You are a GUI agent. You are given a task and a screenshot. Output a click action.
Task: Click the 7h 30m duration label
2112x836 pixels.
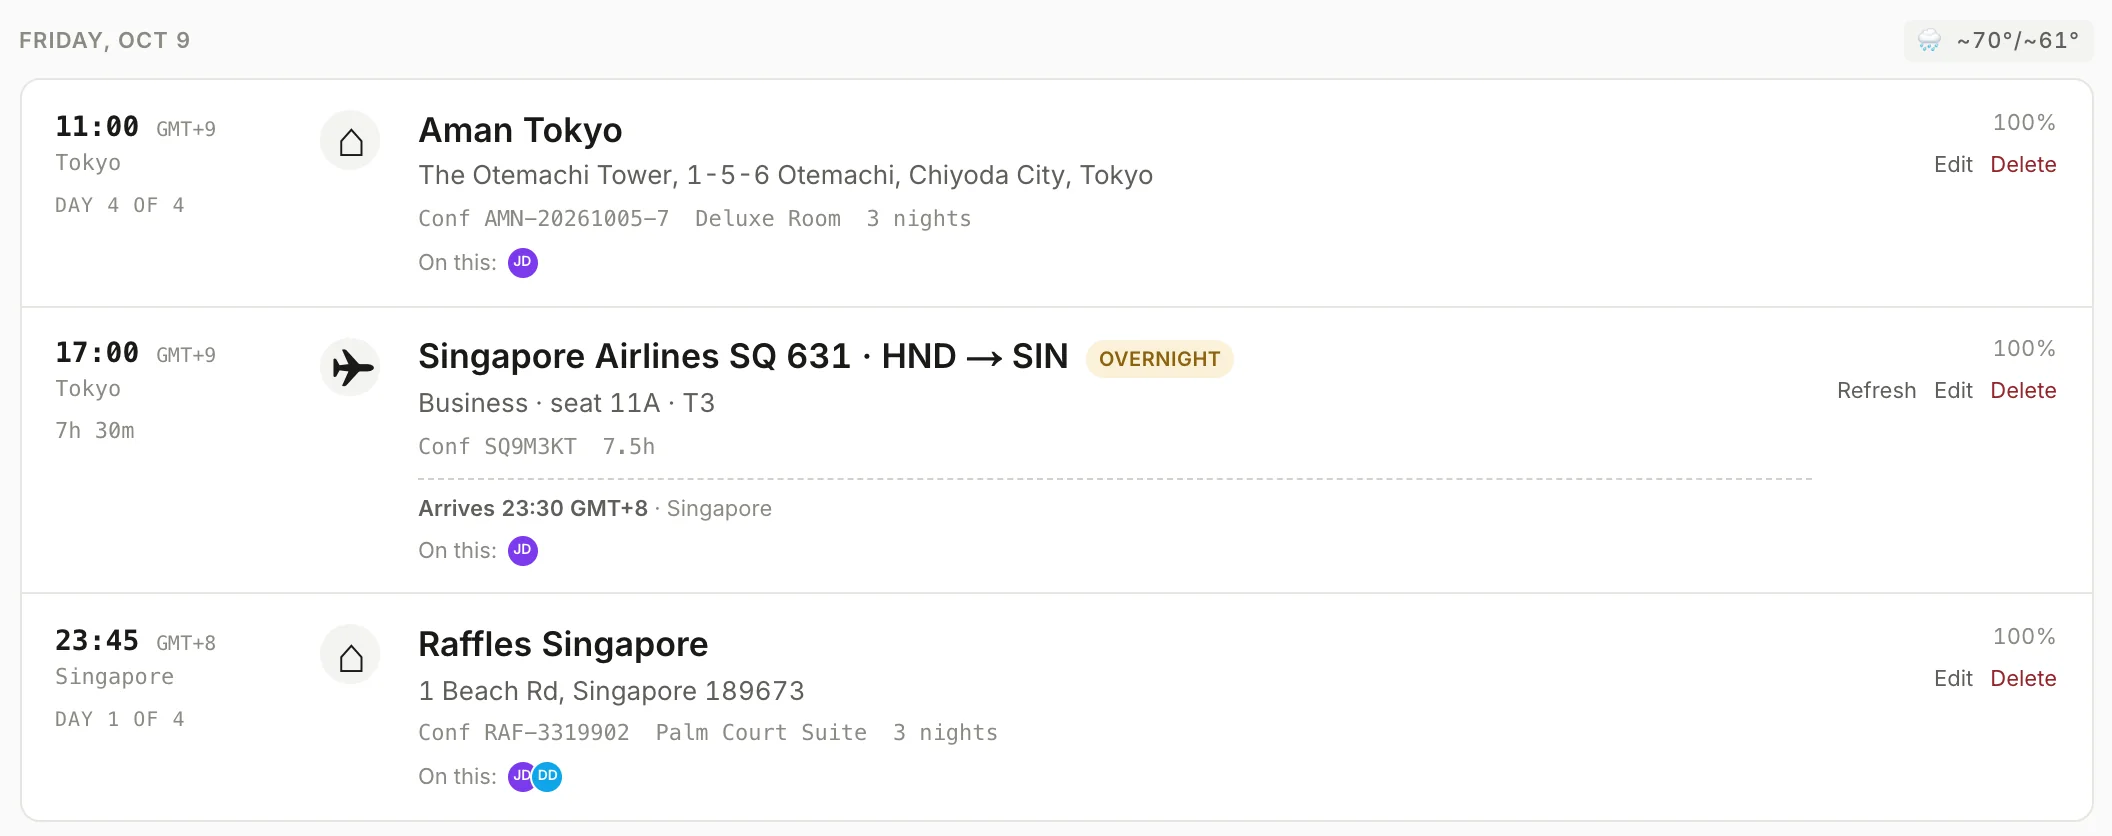pyautogui.click(x=95, y=431)
